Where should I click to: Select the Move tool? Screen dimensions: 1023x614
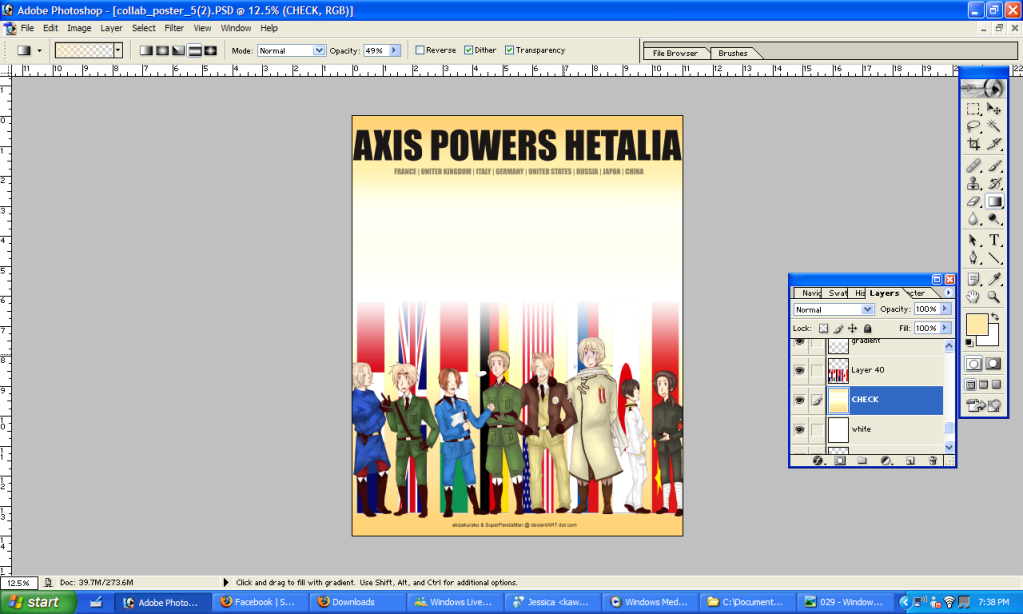pyautogui.click(x=994, y=108)
